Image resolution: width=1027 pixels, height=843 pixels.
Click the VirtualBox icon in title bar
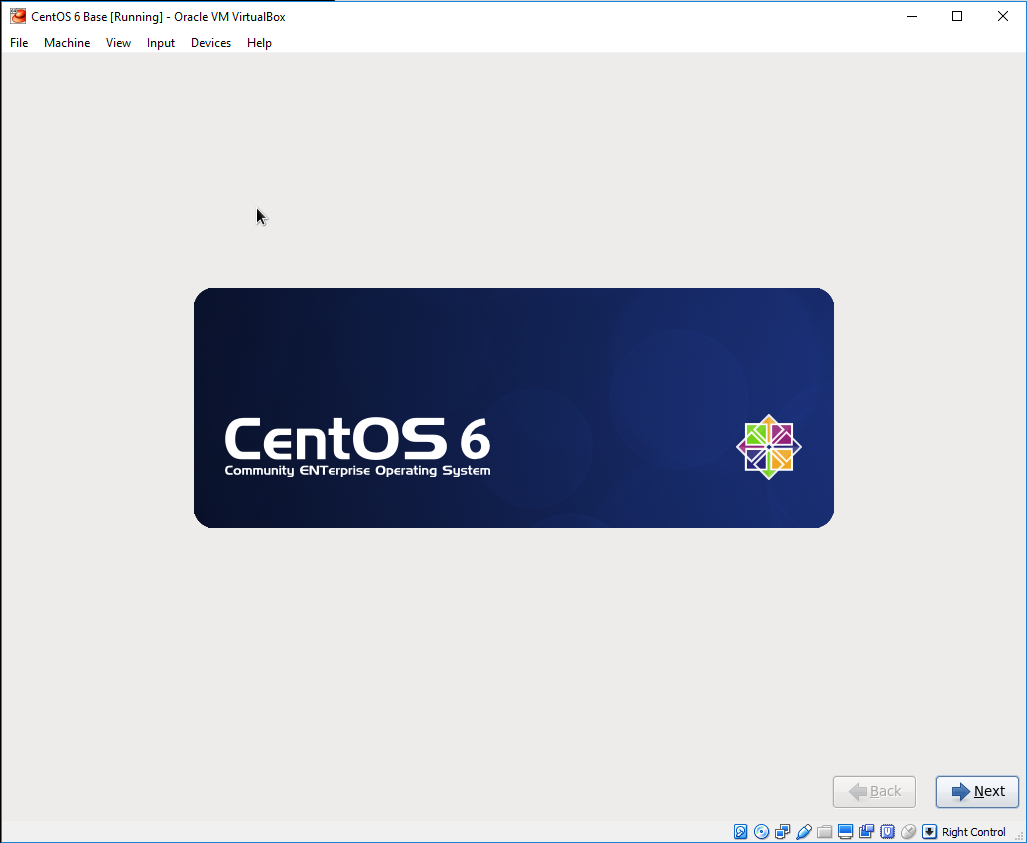point(17,16)
